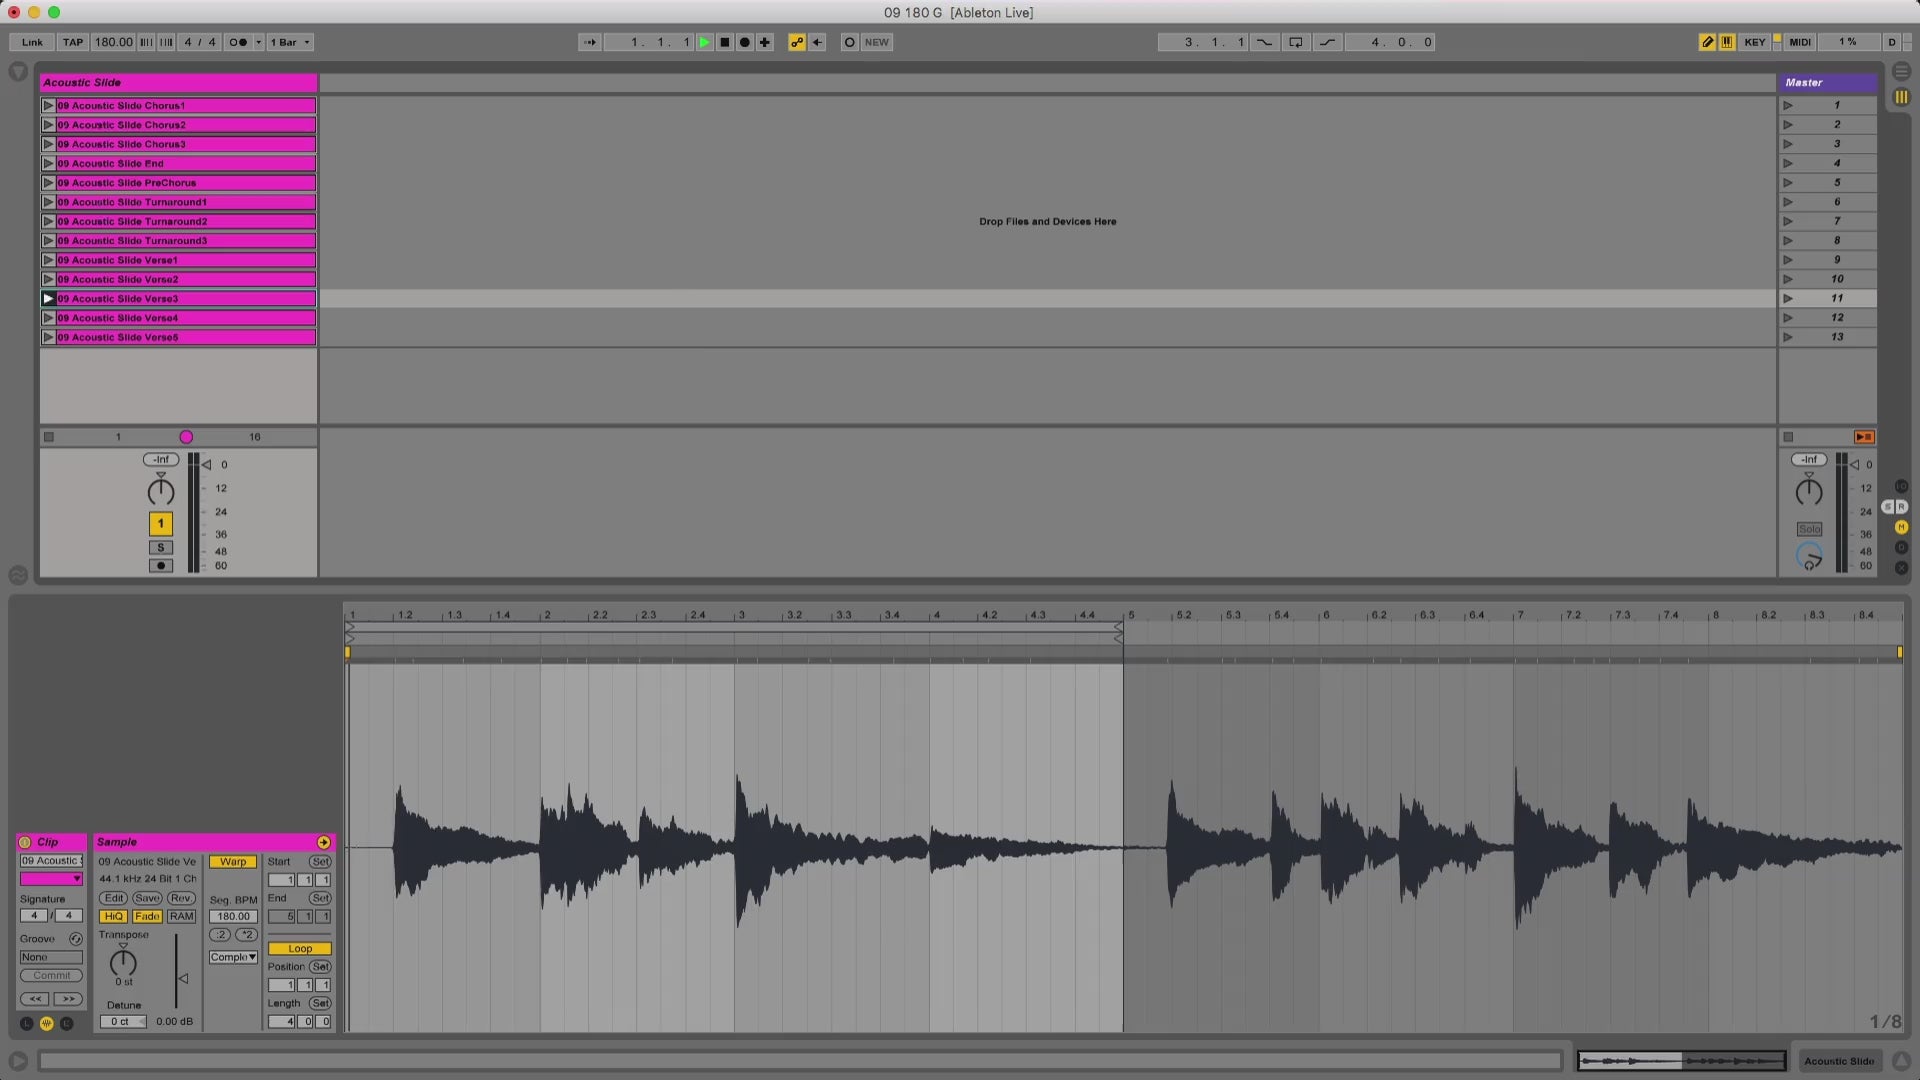The height and width of the screenshot is (1080, 1920).
Task: Arm the Acoustic Slide track for recording
Action: (x=160, y=566)
